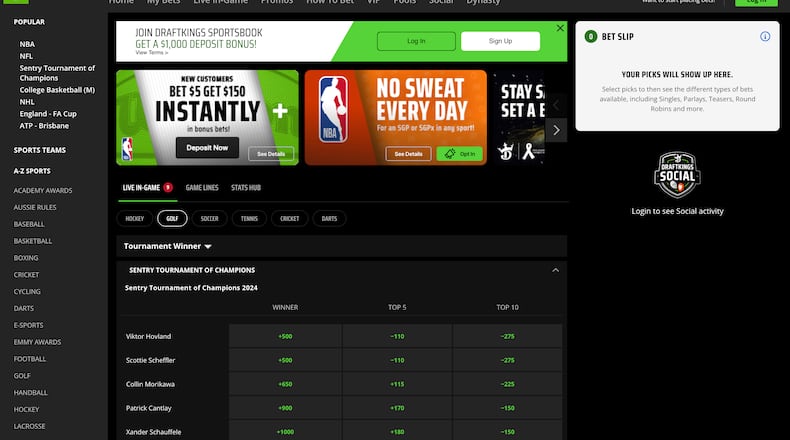Open Basketball in A-Z Sports
The width and height of the screenshot is (790, 440).
click(32, 241)
